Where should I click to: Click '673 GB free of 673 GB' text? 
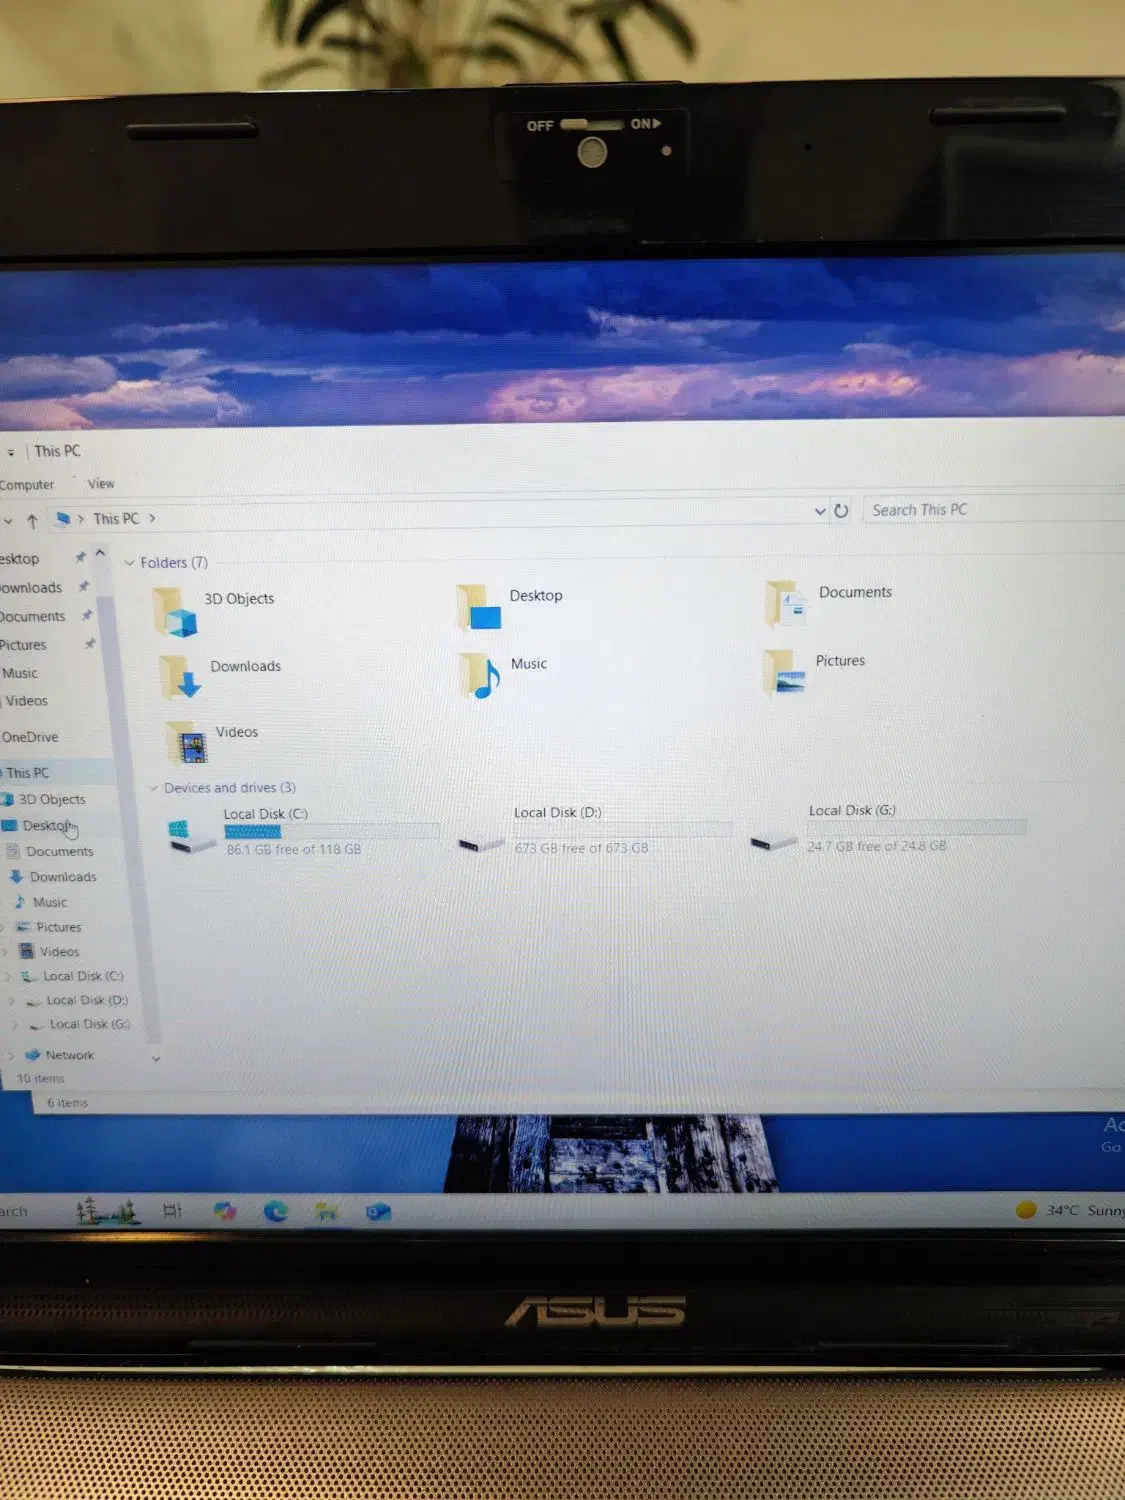(581, 848)
